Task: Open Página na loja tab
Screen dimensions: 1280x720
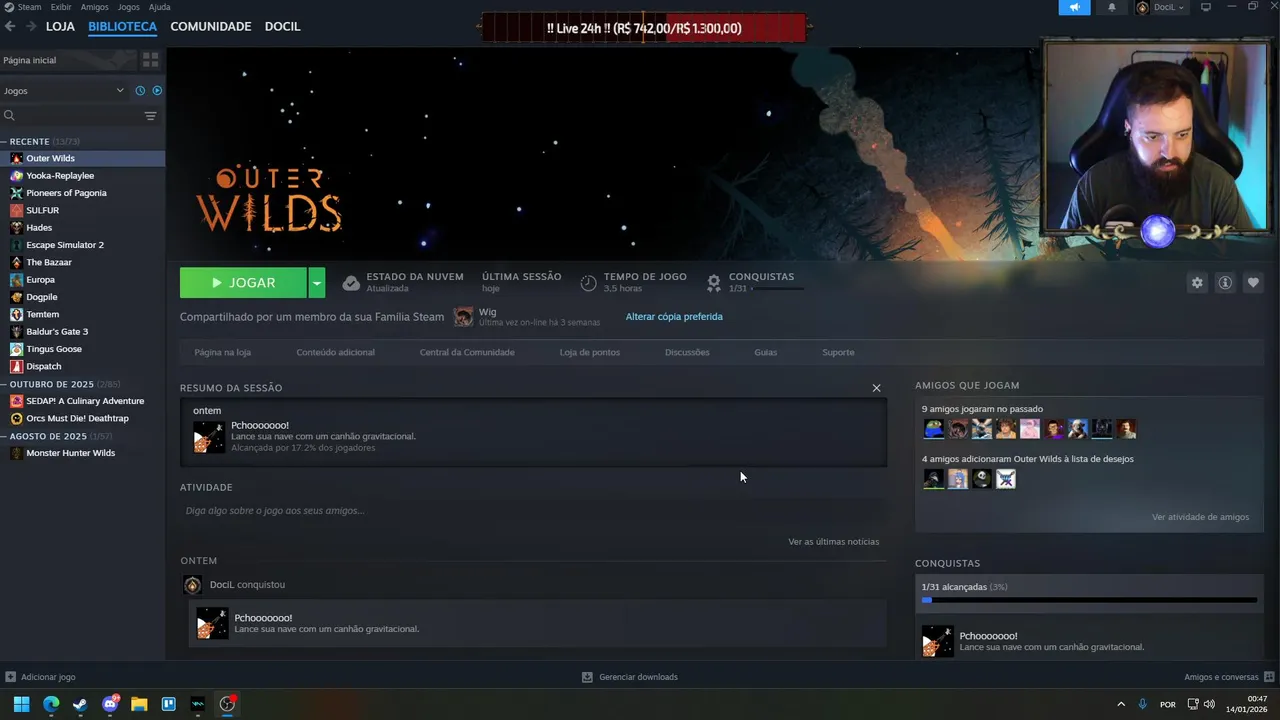Action: click(222, 352)
